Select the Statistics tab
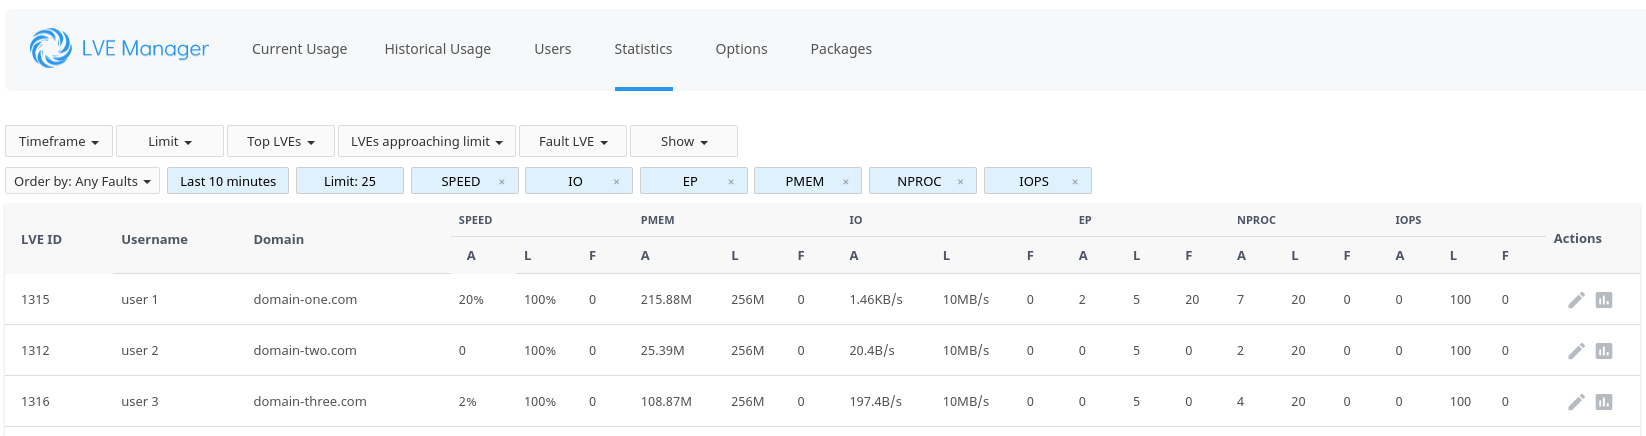This screenshot has height=436, width=1646. pyautogui.click(x=643, y=49)
